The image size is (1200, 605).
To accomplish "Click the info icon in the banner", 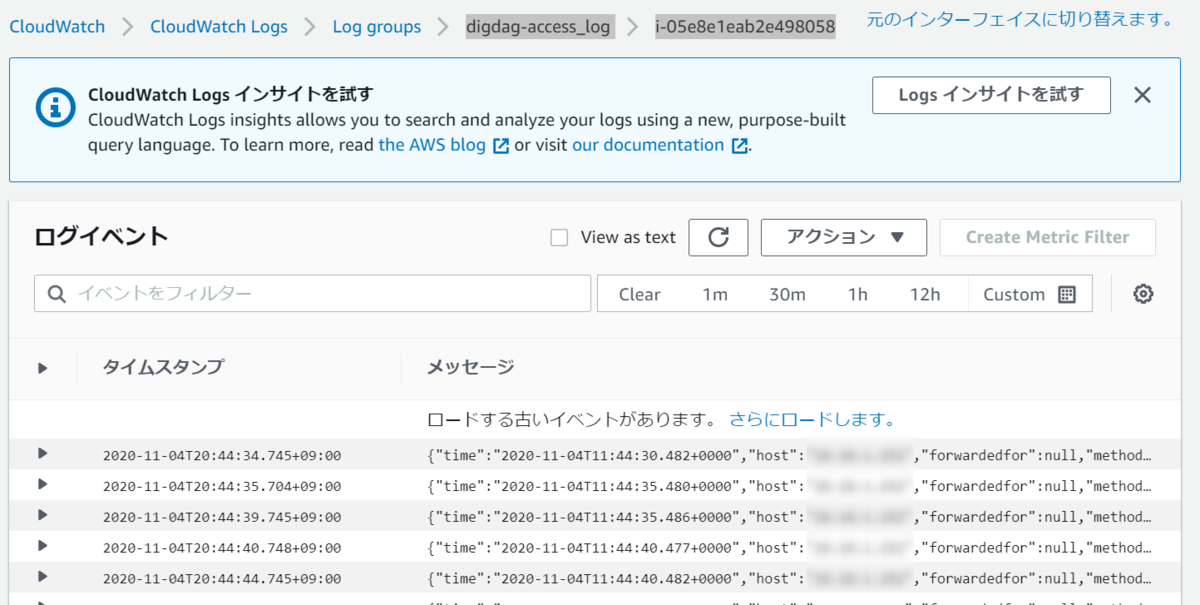I will coord(56,108).
